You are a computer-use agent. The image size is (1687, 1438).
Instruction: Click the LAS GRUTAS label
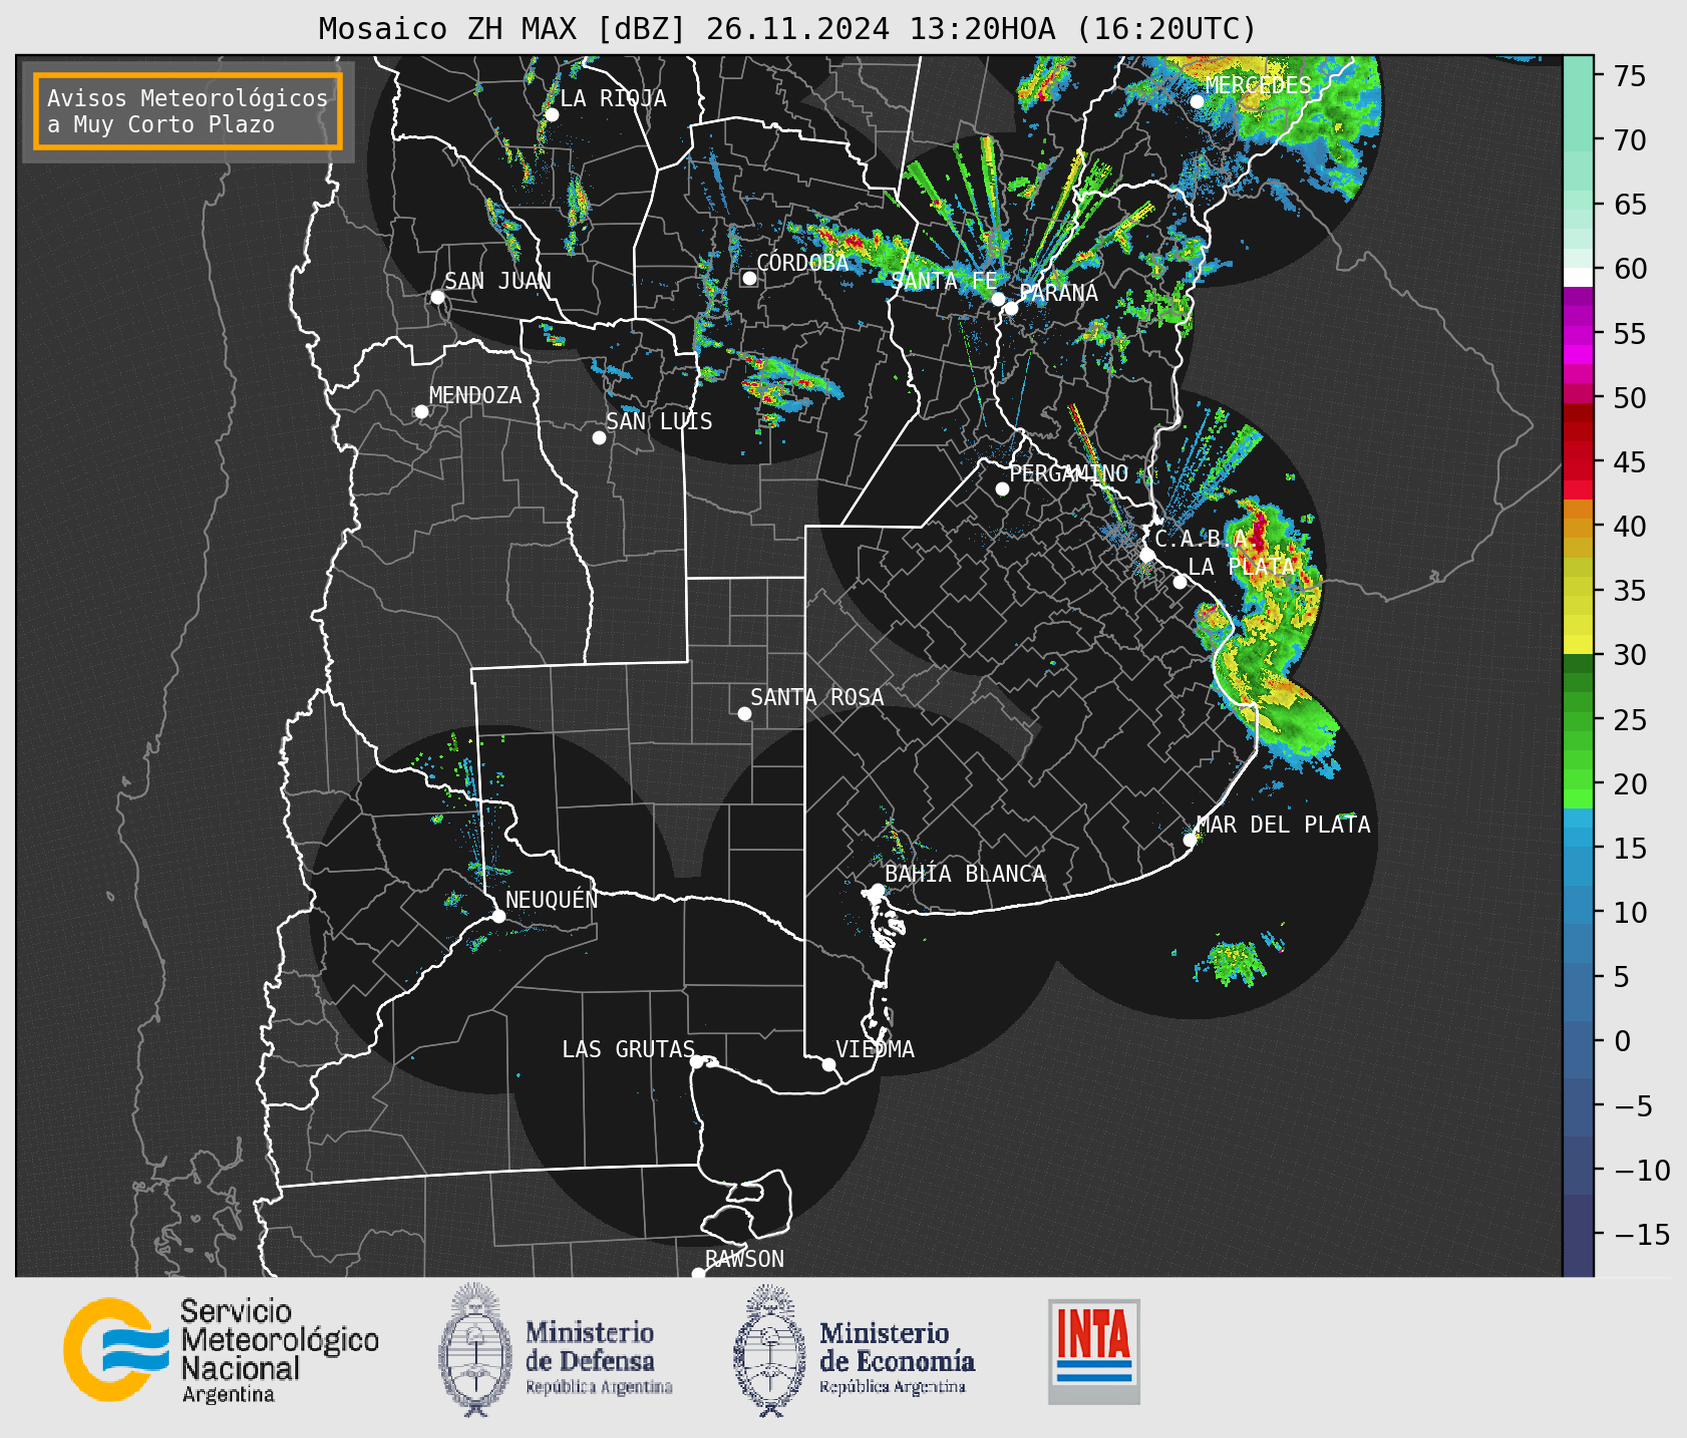coord(628,1049)
